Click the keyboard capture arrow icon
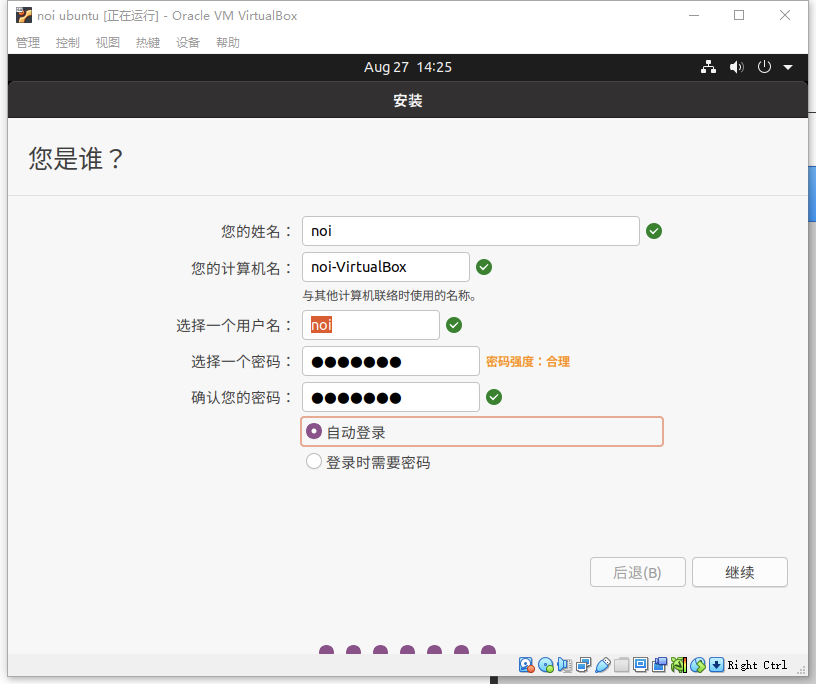 pos(717,665)
